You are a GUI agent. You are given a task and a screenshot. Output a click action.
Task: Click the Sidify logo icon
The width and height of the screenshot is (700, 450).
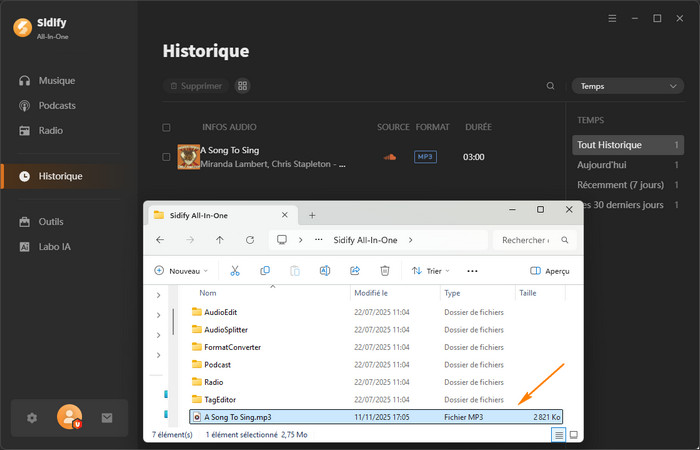[22, 27]
